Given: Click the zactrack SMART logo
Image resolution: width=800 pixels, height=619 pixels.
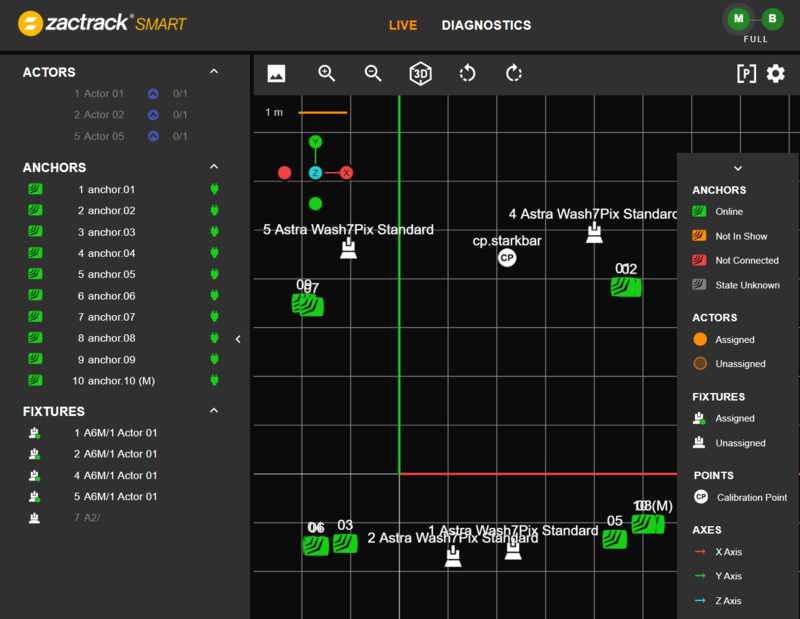Looking at the screenshot, I should coord(103,23).
